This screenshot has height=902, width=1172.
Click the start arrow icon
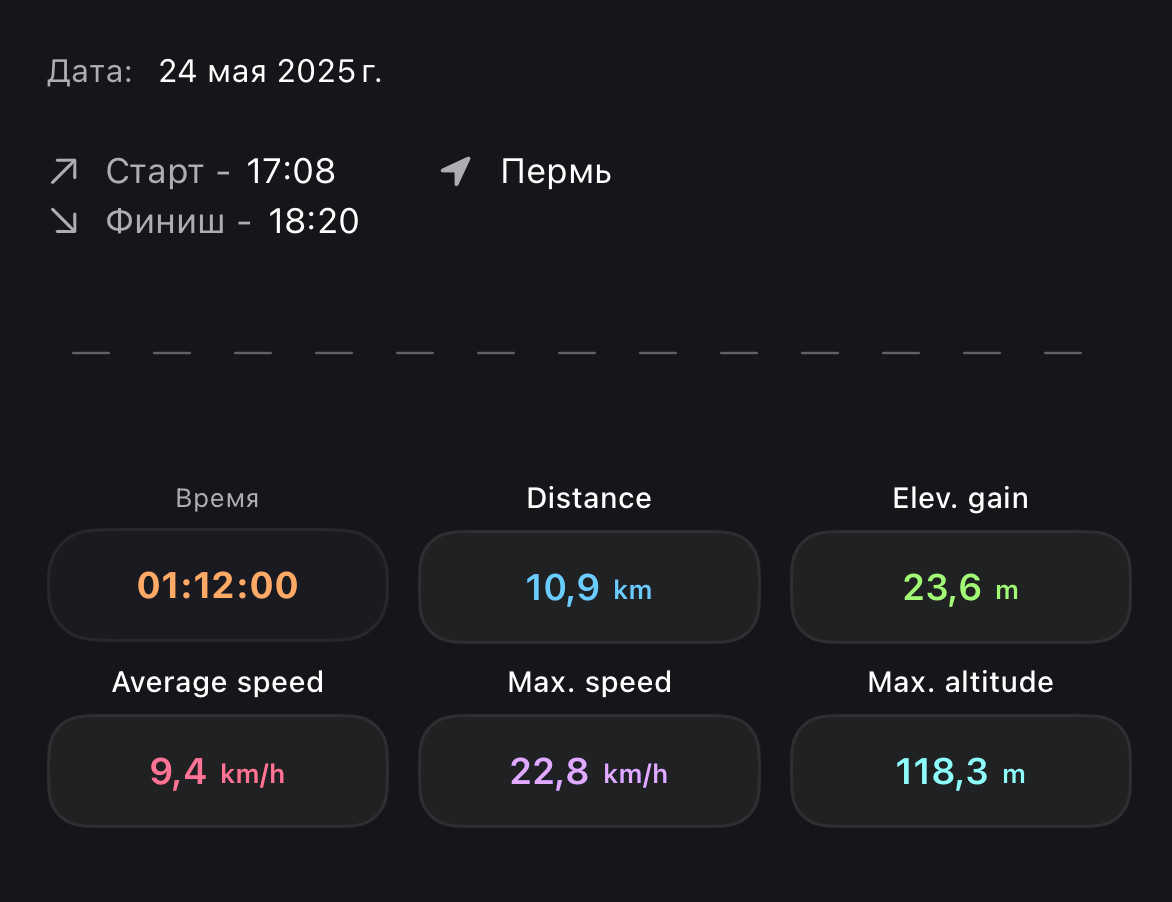point(64,171)
